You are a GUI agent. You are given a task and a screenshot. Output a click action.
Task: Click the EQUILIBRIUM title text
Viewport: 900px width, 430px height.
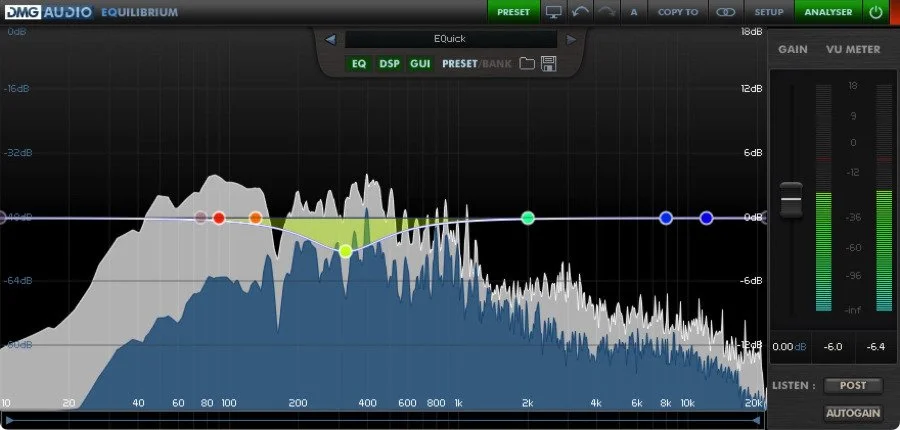(139, 12)
